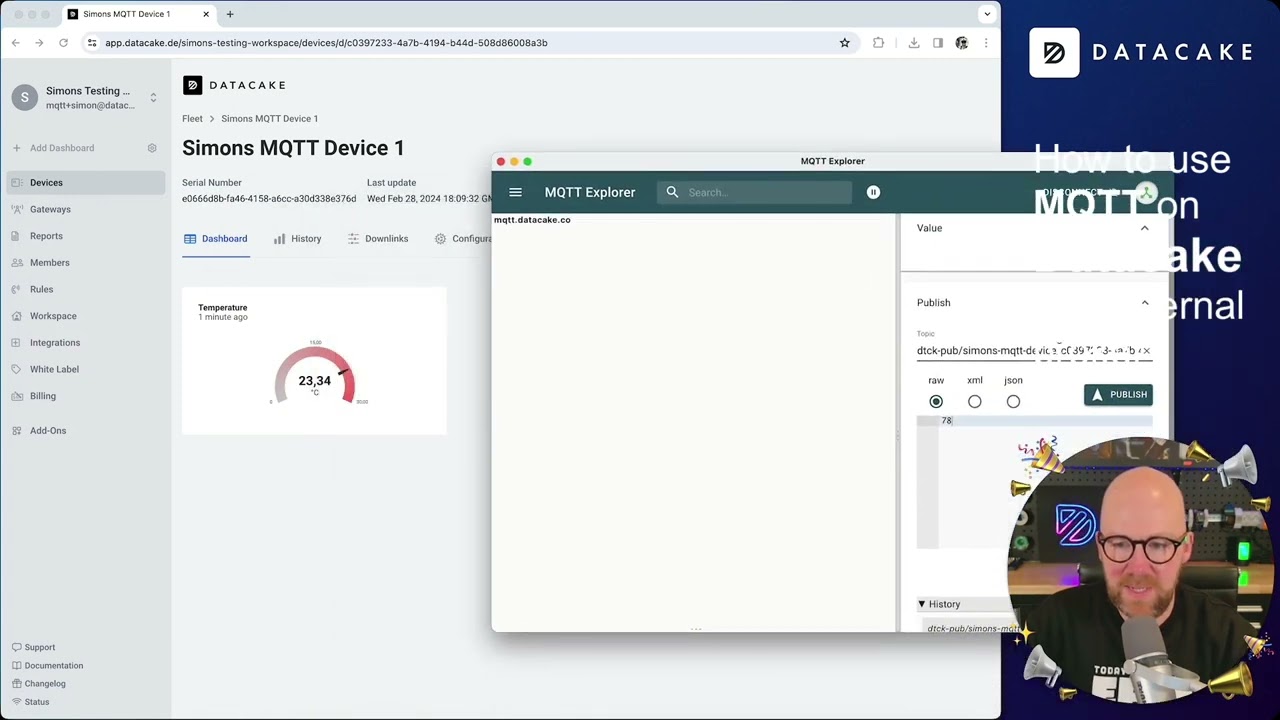Open Chrome downloads icon
1280x720 pixels.
(914, 43)
